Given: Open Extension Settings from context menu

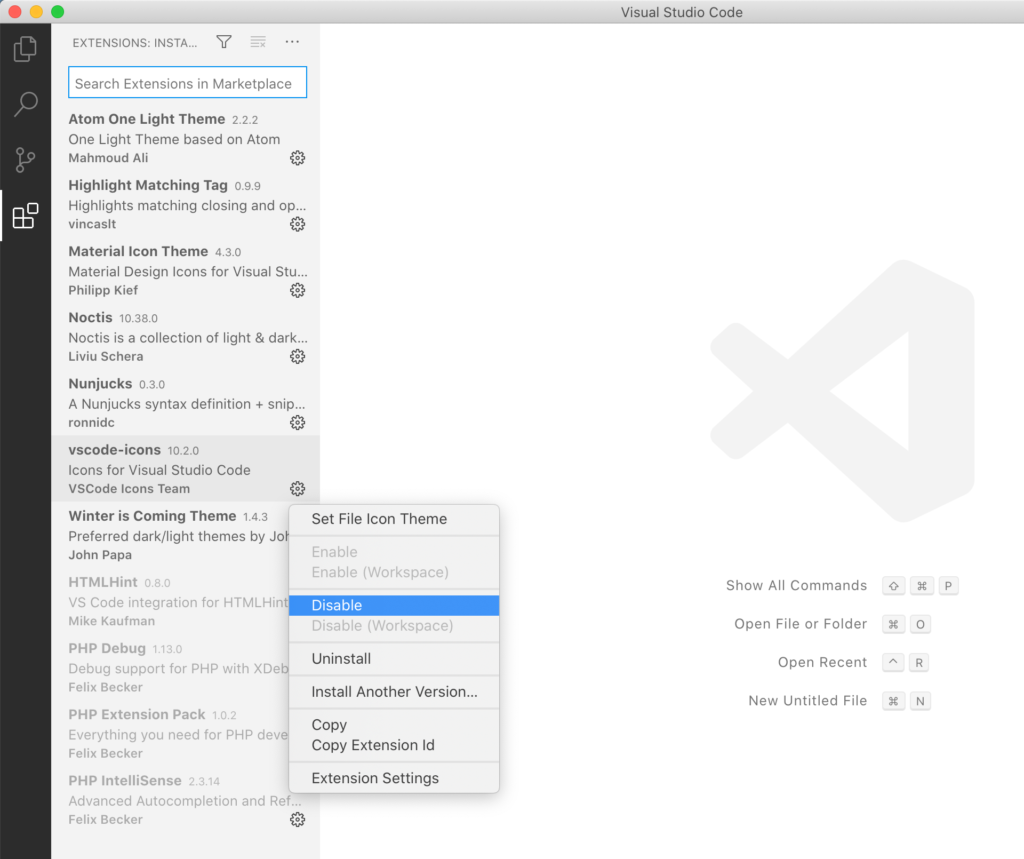Looking at the screenshot, I should point(394,778).
